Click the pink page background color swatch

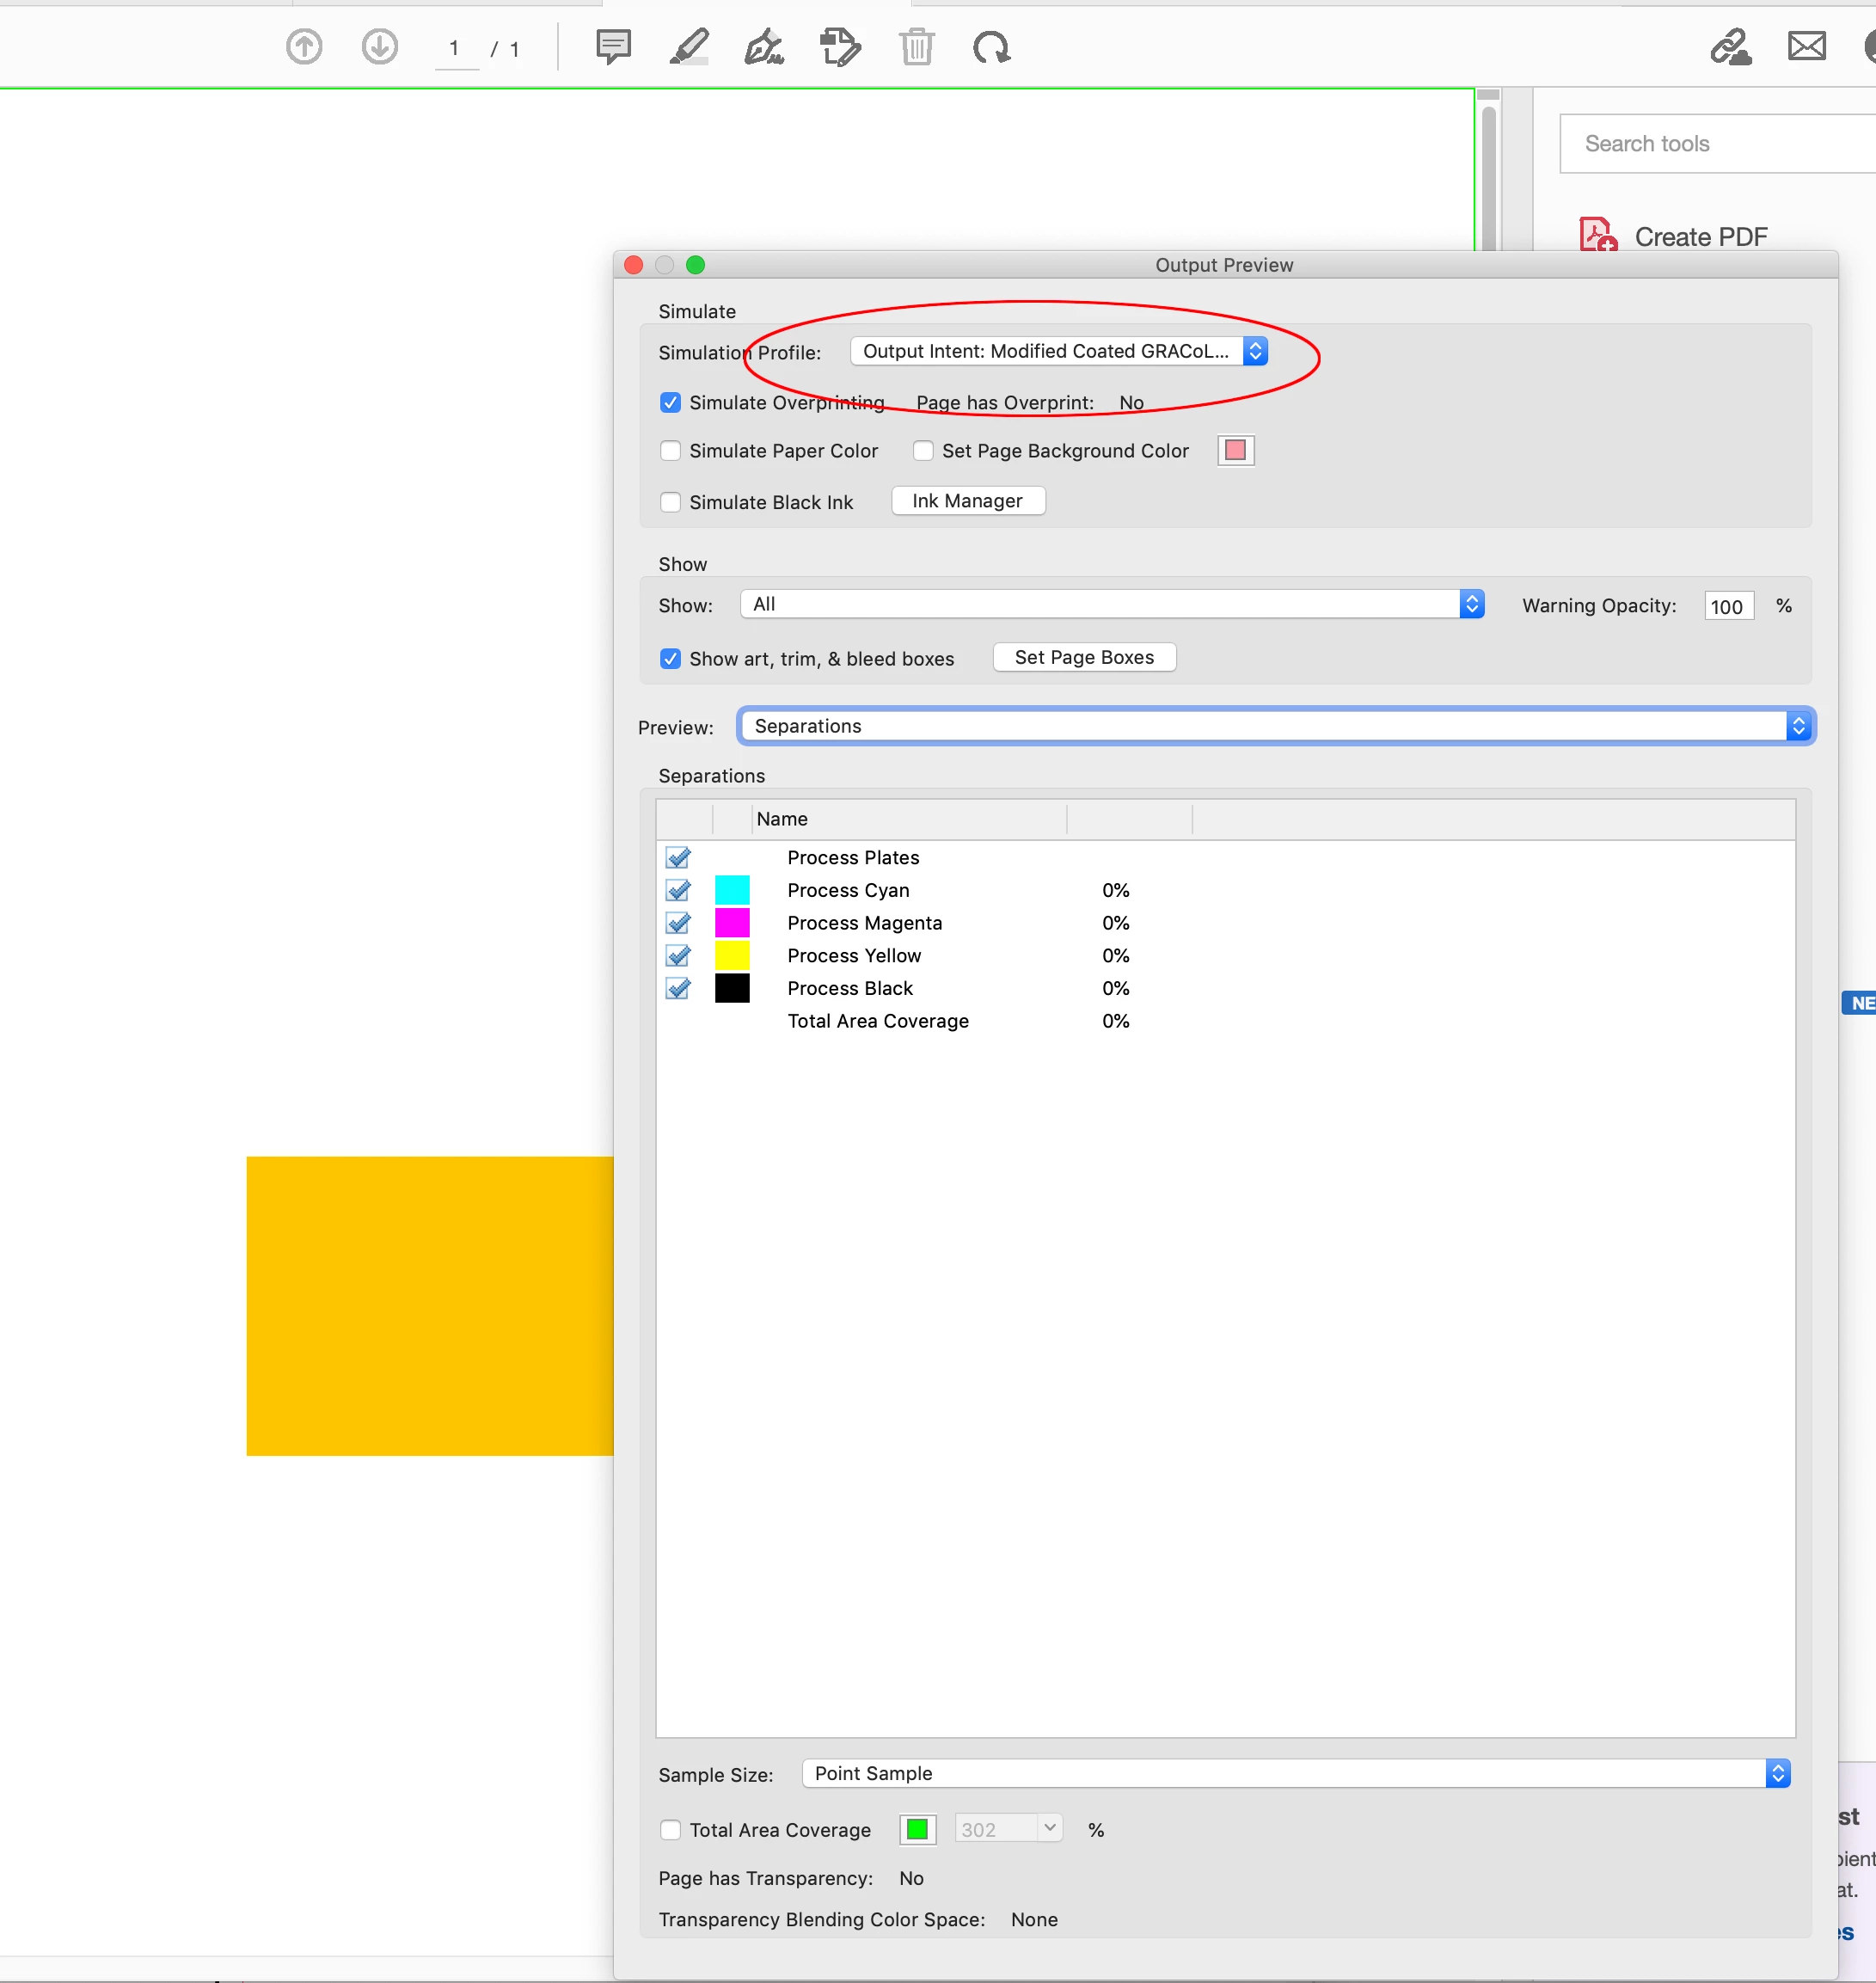[1235, 451]
